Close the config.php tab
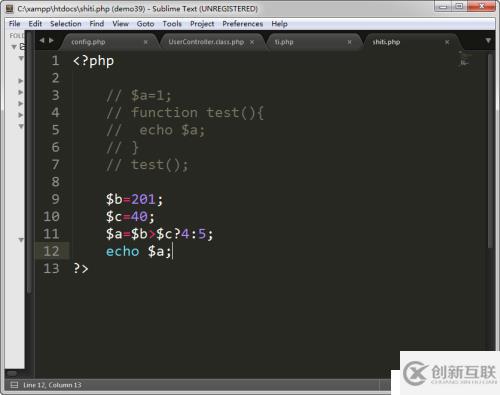500x395 pixels. pyautogui.click(x=146, y=42)
